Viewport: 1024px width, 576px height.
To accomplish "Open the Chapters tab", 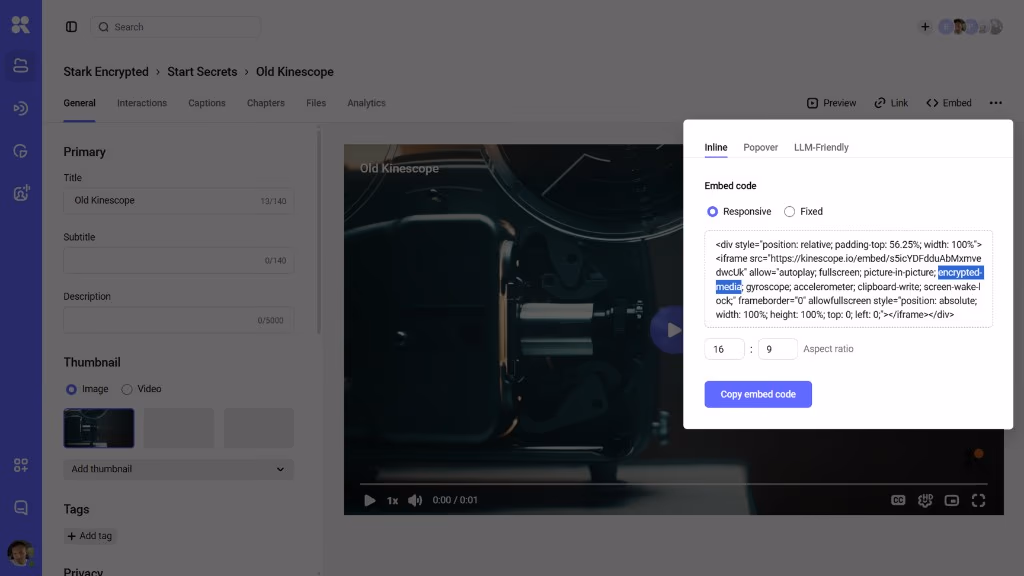I will [265, 103].
